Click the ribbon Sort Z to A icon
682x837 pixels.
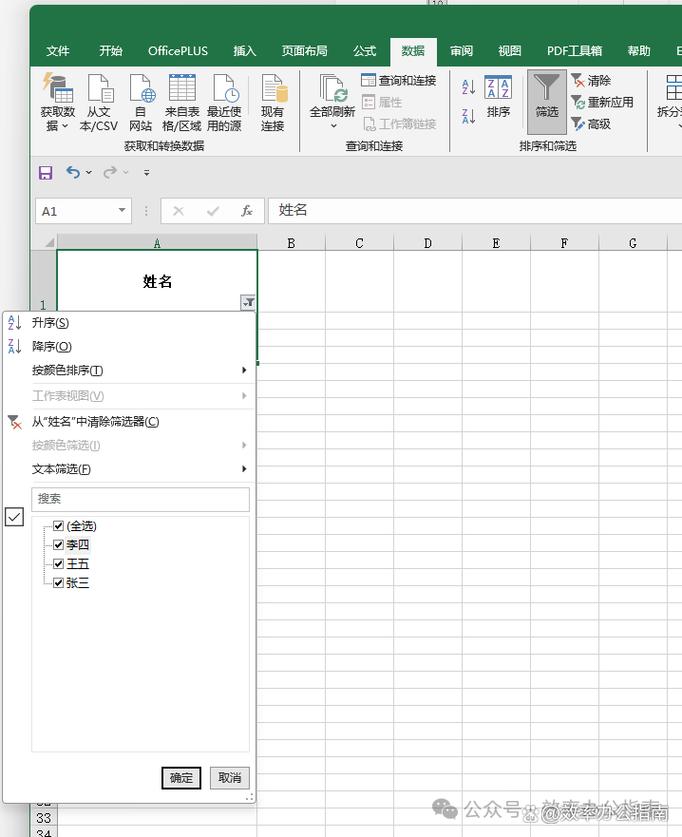tap(468, 116)
